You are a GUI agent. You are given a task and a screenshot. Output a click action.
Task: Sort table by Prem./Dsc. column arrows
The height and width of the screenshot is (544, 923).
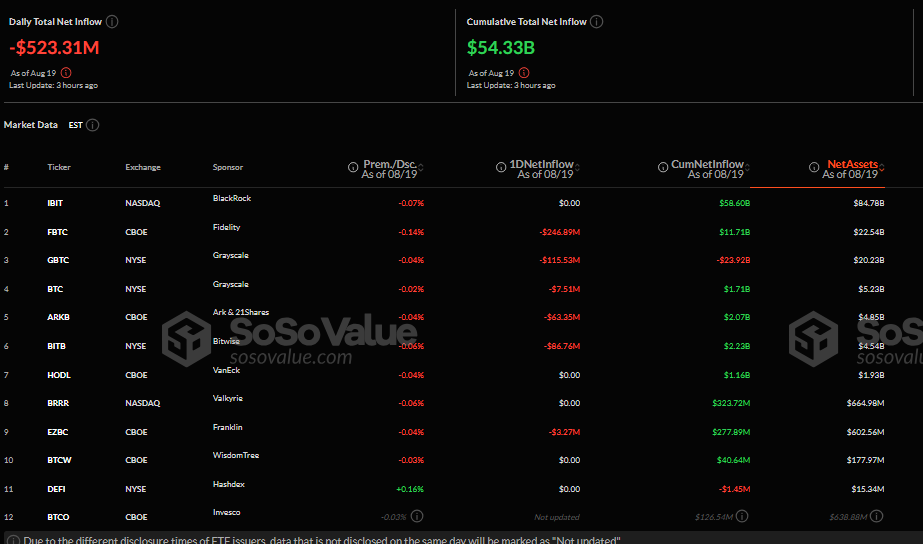coord(421,168)
